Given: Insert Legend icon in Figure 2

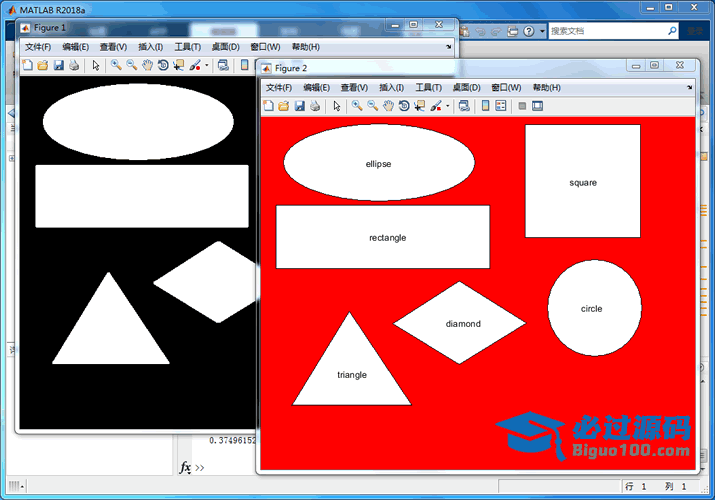Looking at the screenshot, I should coord(501,106).
